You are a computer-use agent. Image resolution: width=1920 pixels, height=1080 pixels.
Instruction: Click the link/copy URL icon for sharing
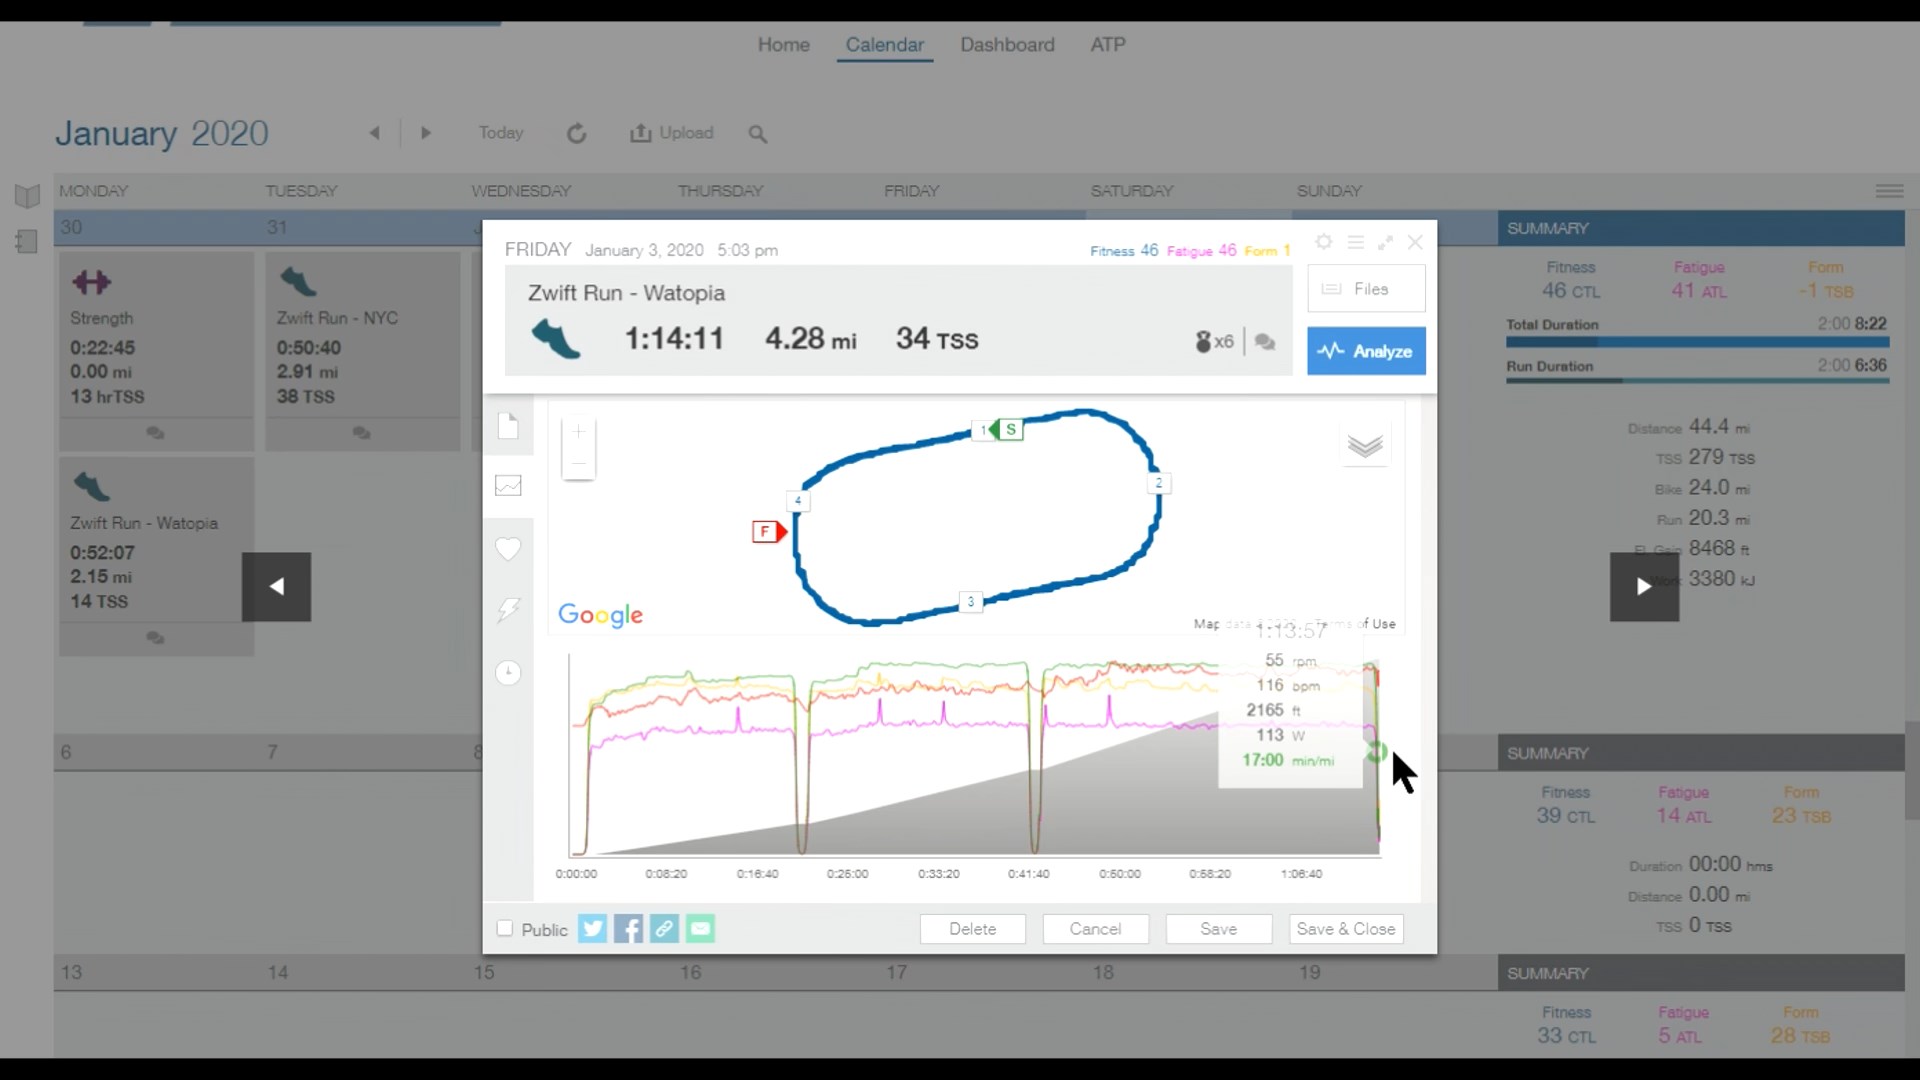pyautogui.click(x=665, y=927)
